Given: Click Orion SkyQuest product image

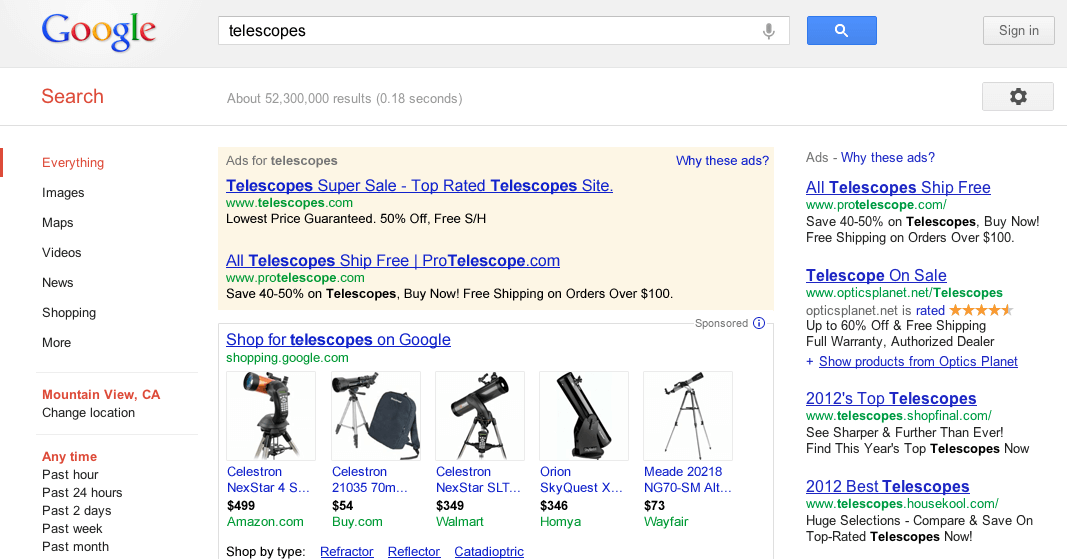Looking at the screenshot, I should (x=584, y=415).
